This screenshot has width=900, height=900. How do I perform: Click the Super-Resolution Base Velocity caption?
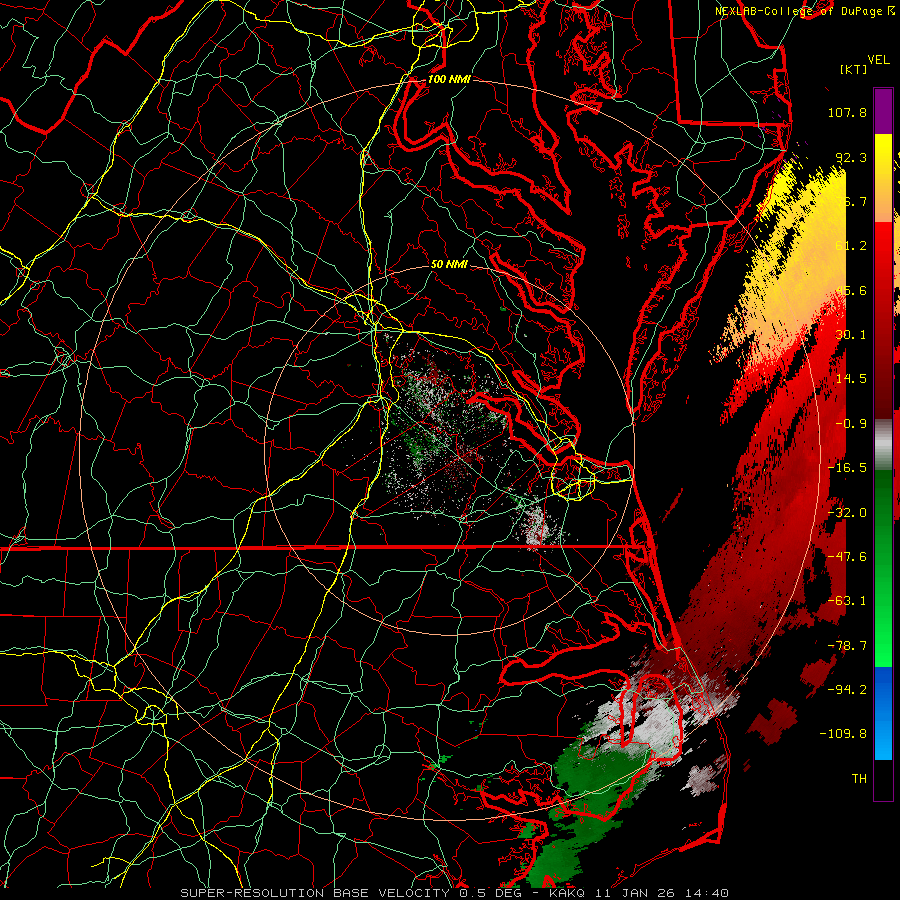[455, 893]
